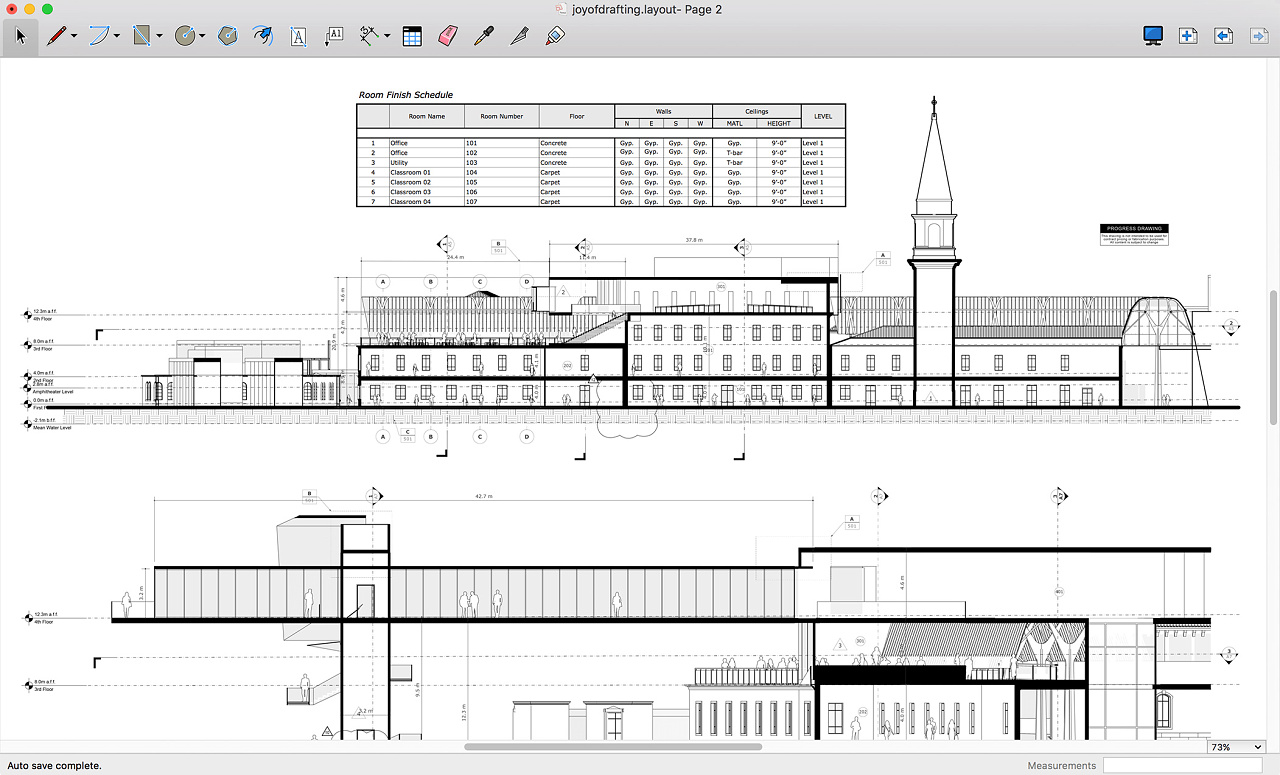The width and height of the screenshot is (1280, 775).
Task: Pick the Style eyedropper tool
Action: (483, 36)
